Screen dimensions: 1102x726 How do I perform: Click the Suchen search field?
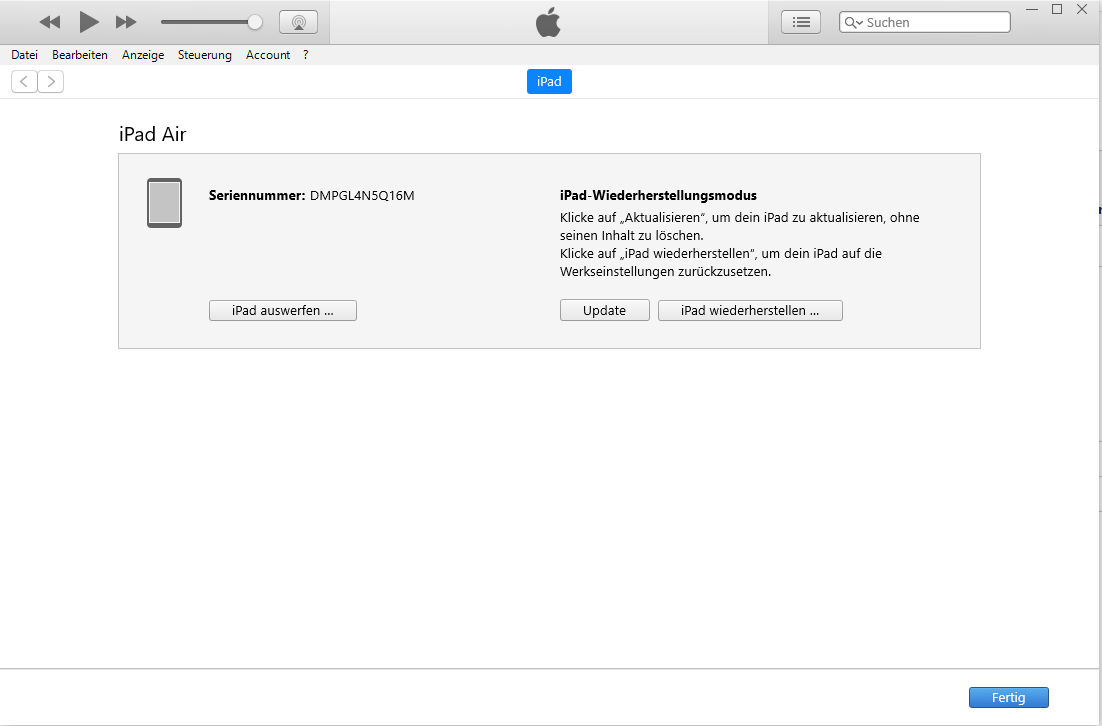tap(925, 22)
